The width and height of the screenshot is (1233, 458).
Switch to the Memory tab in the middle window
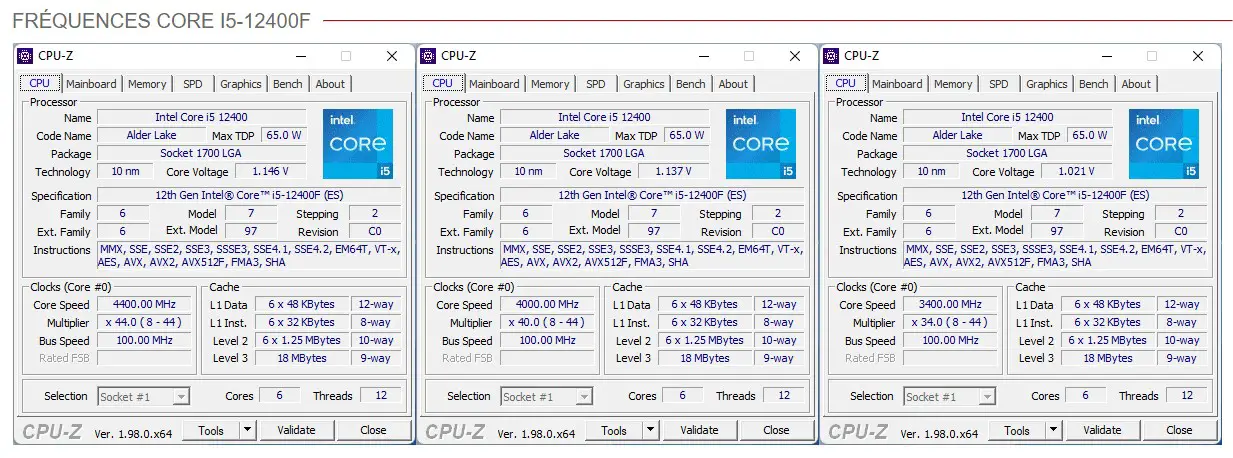click(550, 84)
